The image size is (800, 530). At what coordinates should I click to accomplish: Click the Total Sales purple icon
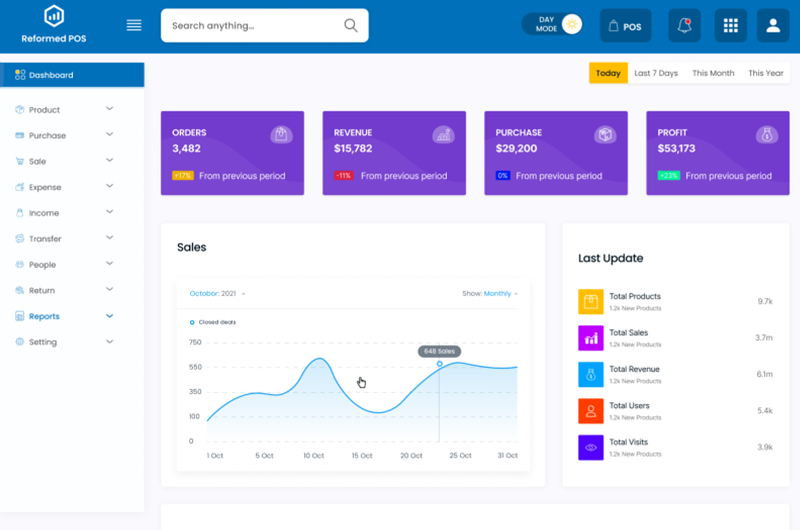(x=591, y=338)
